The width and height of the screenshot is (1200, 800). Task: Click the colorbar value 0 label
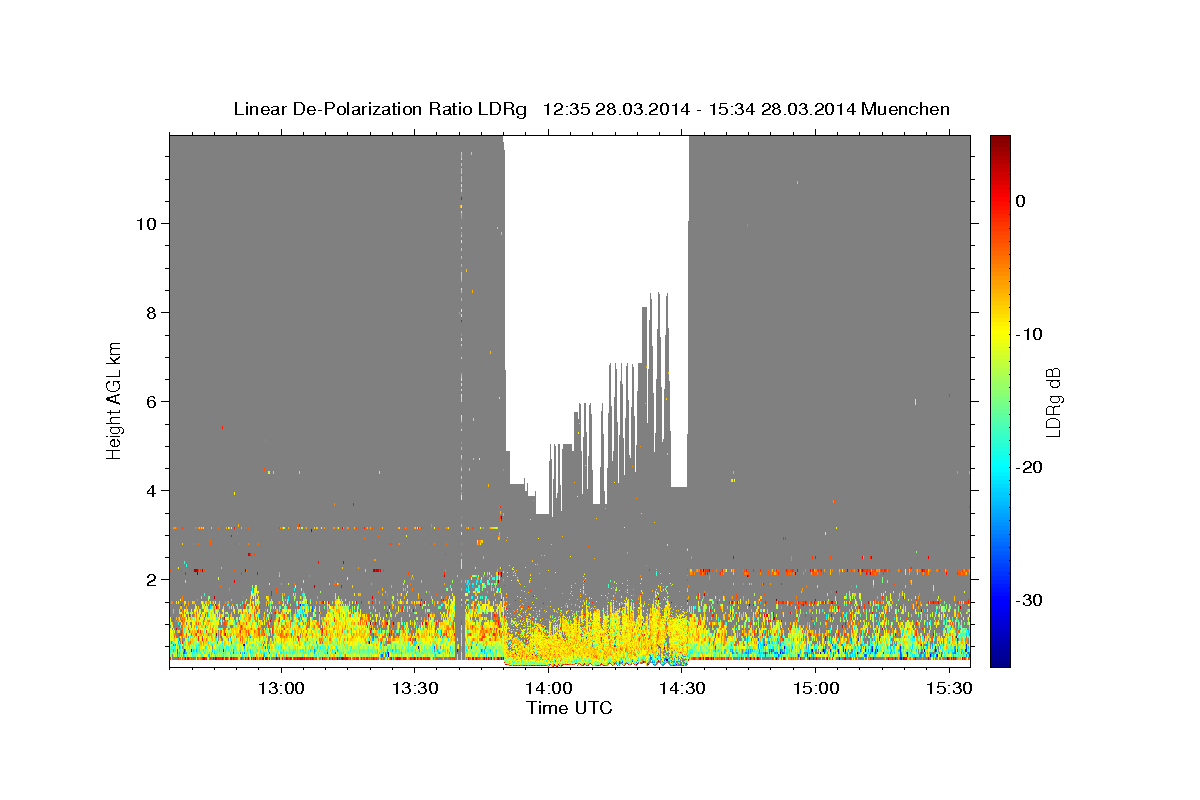click(x=1021, y=201)
